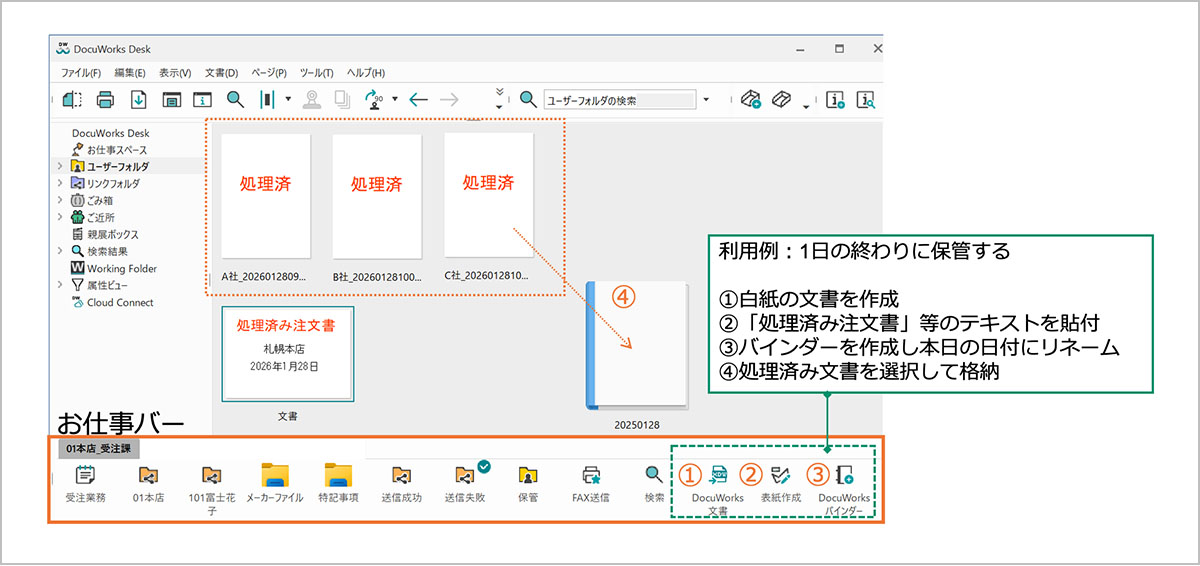Click the document info with plus icon
1200x566 pixels.
point(837,100)
